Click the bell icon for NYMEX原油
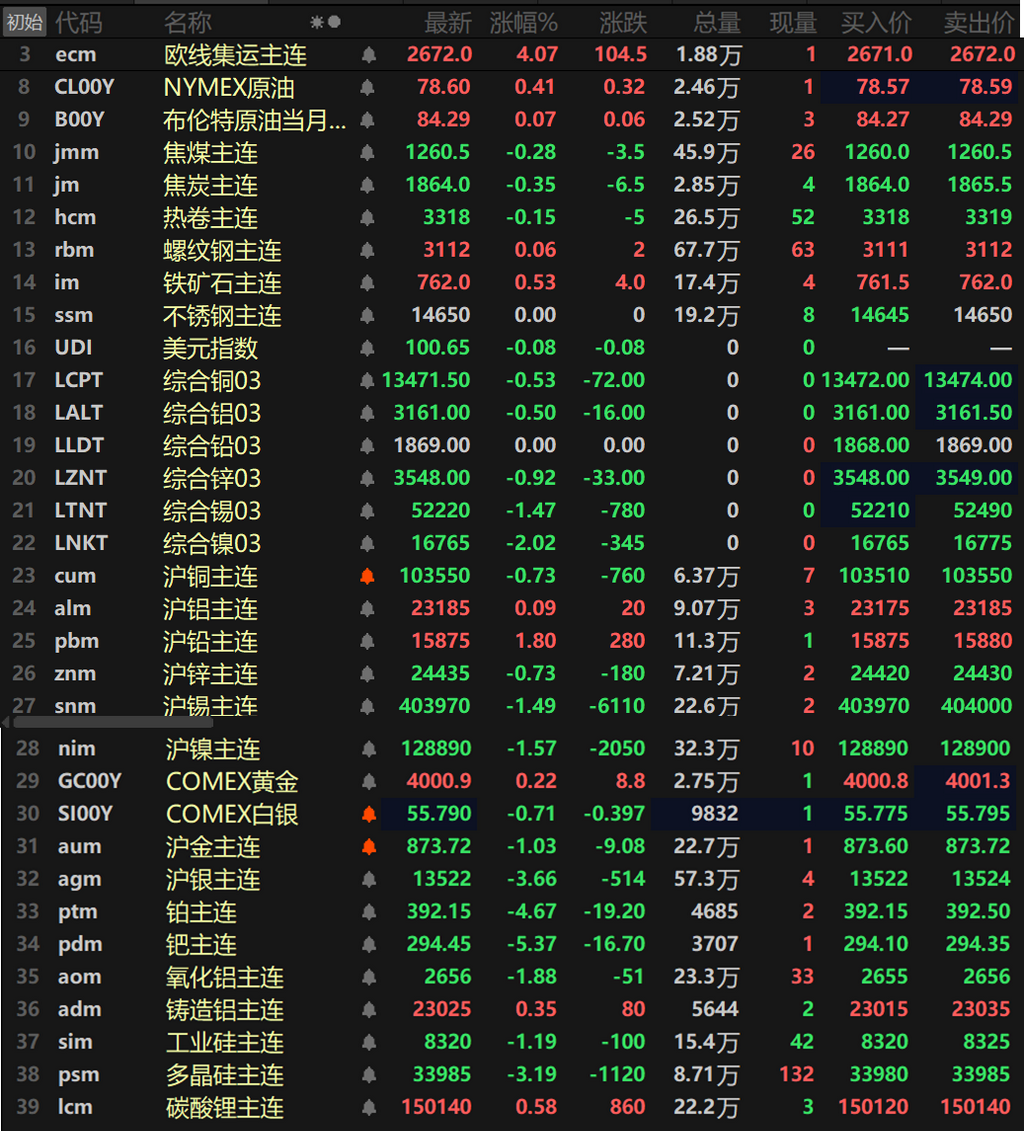The width and height of the screenshot is (1024, 1131). (x=367, y=87)
